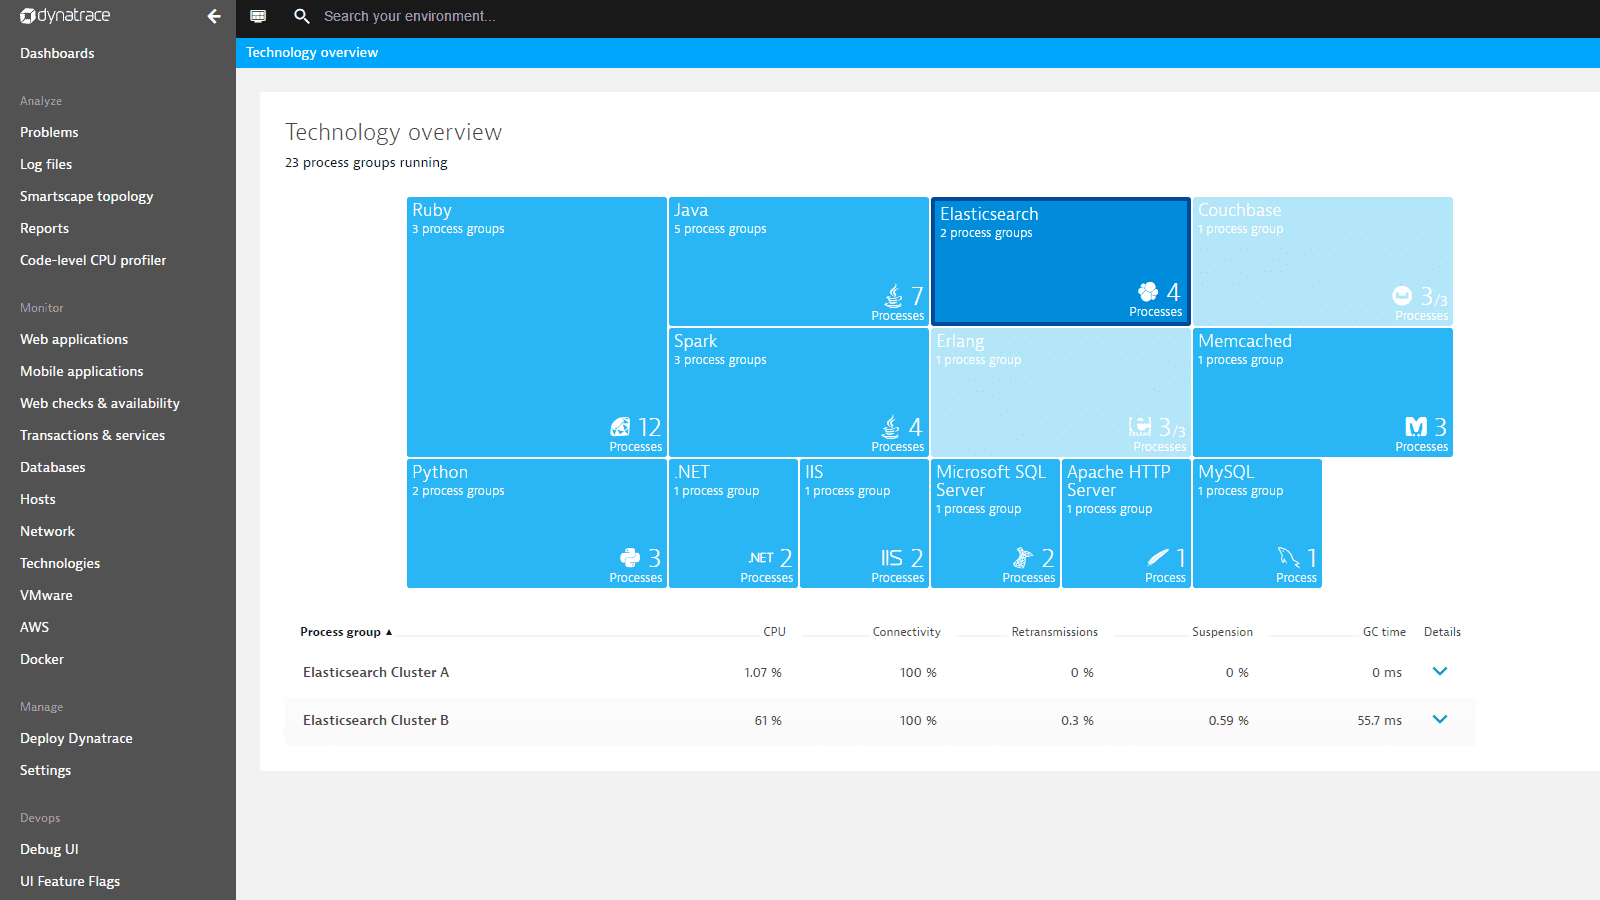Open Code-level CPU profiler
Screen dimensions: 1600x900
click(x=93, y=260)
